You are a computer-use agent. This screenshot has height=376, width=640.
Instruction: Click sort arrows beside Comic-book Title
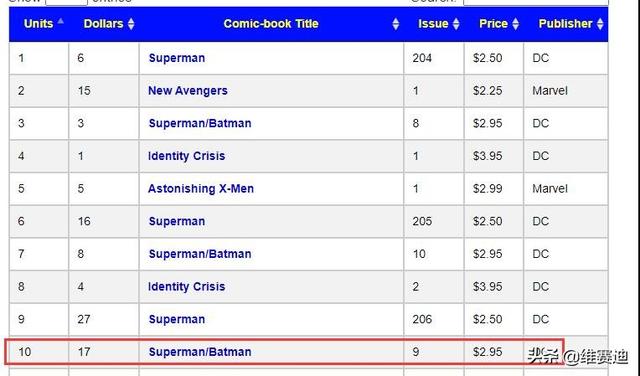click(x=396, y=24)
